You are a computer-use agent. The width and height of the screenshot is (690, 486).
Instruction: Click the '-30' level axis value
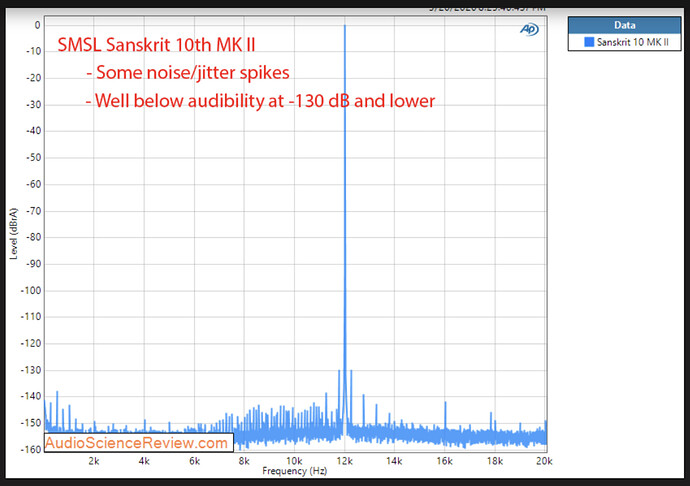pyautogui.click(x=33, y=105)
